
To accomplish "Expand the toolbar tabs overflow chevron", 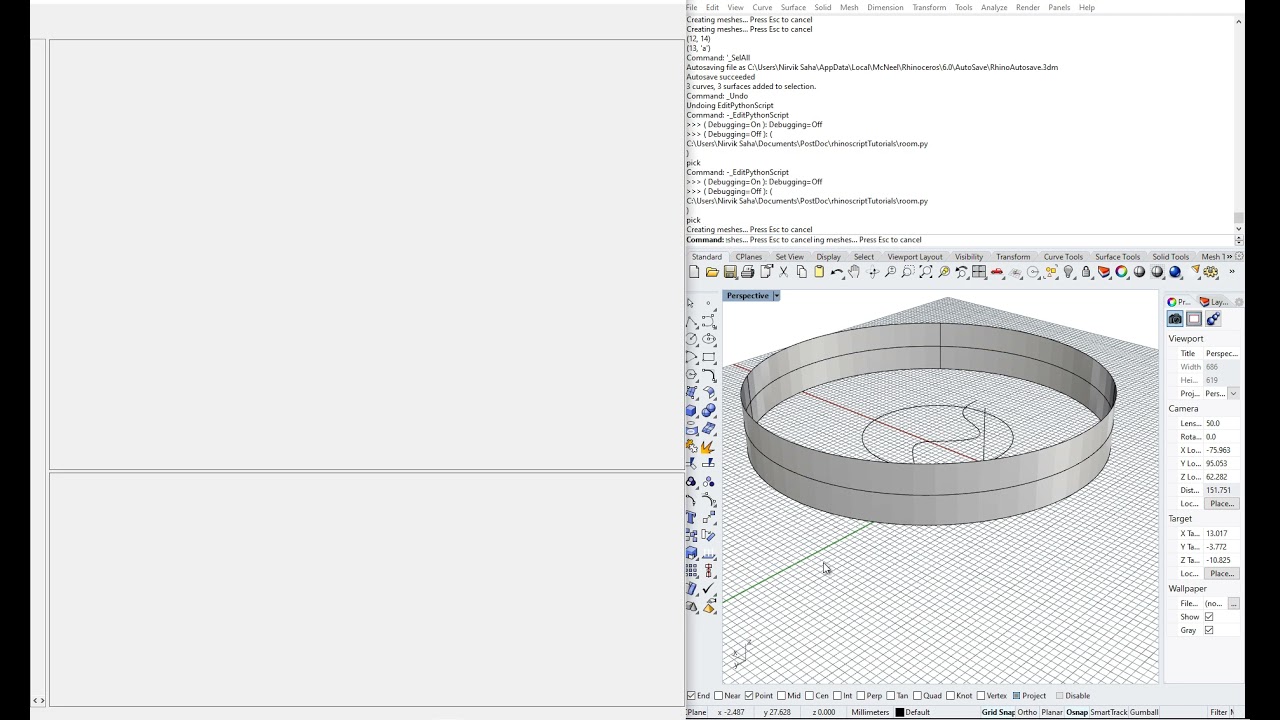I will pos(1229,257).
